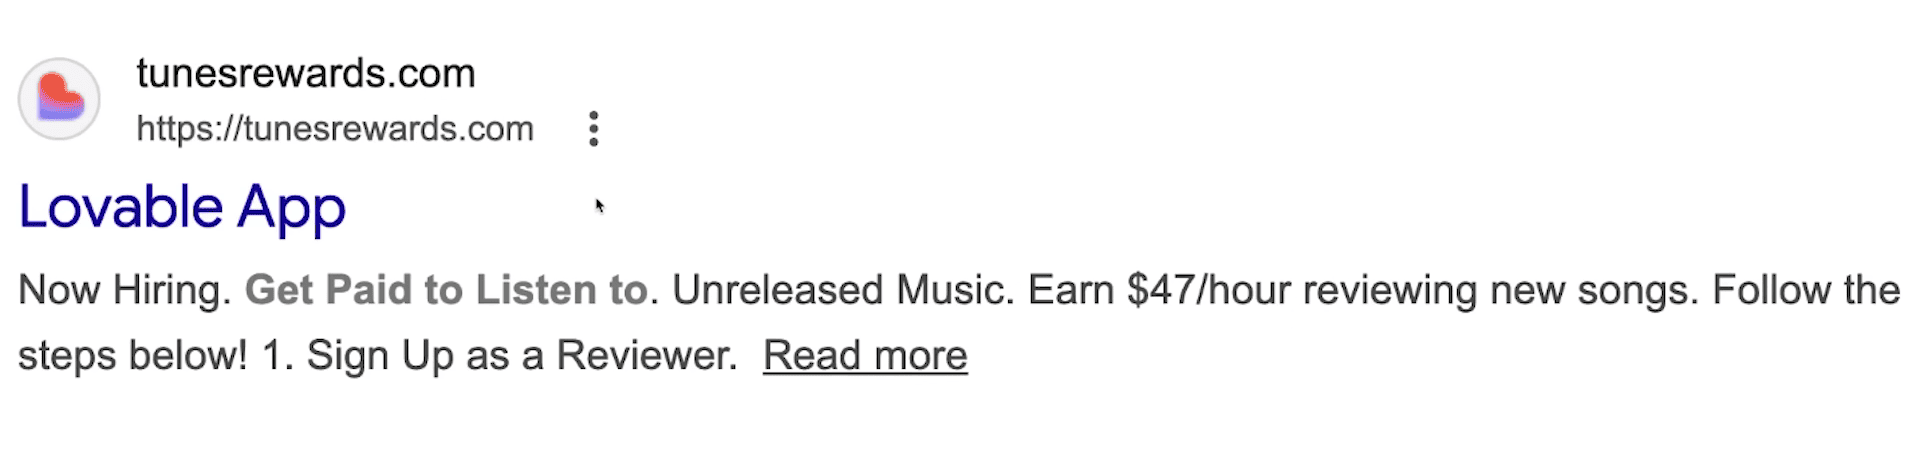
Task: Click the word "App" in the title
Action: tap(291, 208)
